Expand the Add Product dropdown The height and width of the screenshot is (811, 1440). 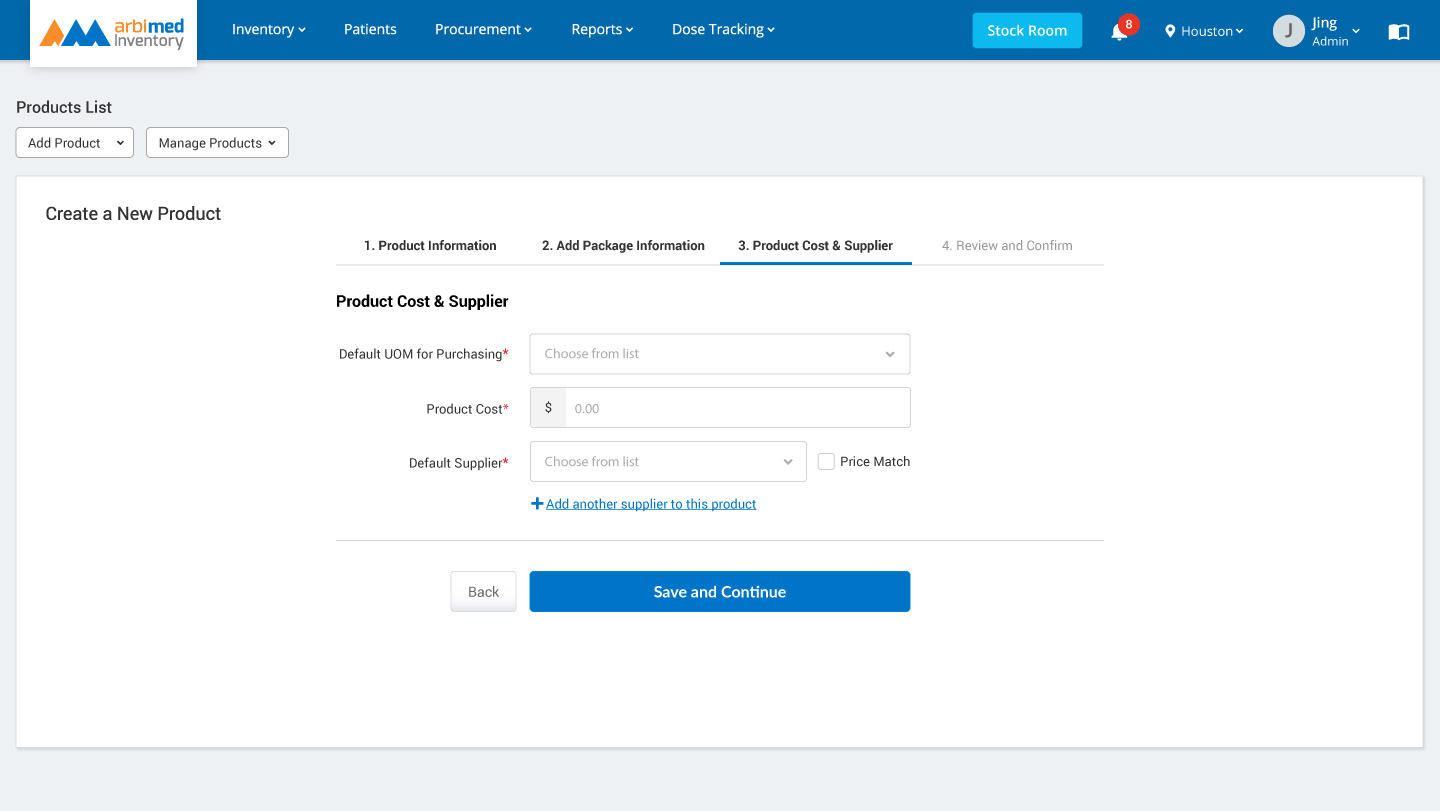75,143
